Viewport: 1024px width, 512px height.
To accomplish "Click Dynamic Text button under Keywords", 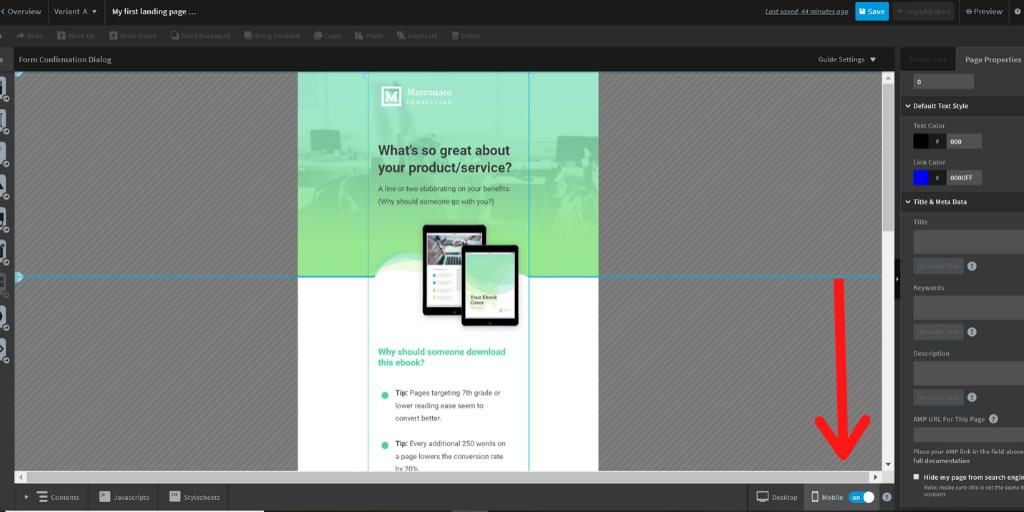I will click(x=938, y=332).
